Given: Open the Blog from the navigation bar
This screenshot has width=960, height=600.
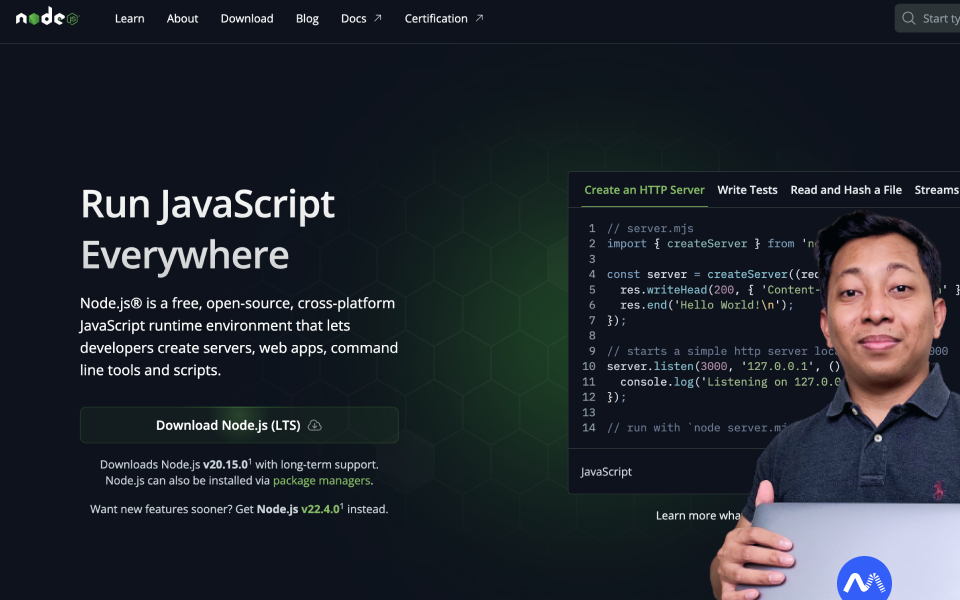Looking at the screenshot, I should coord(307,18).
